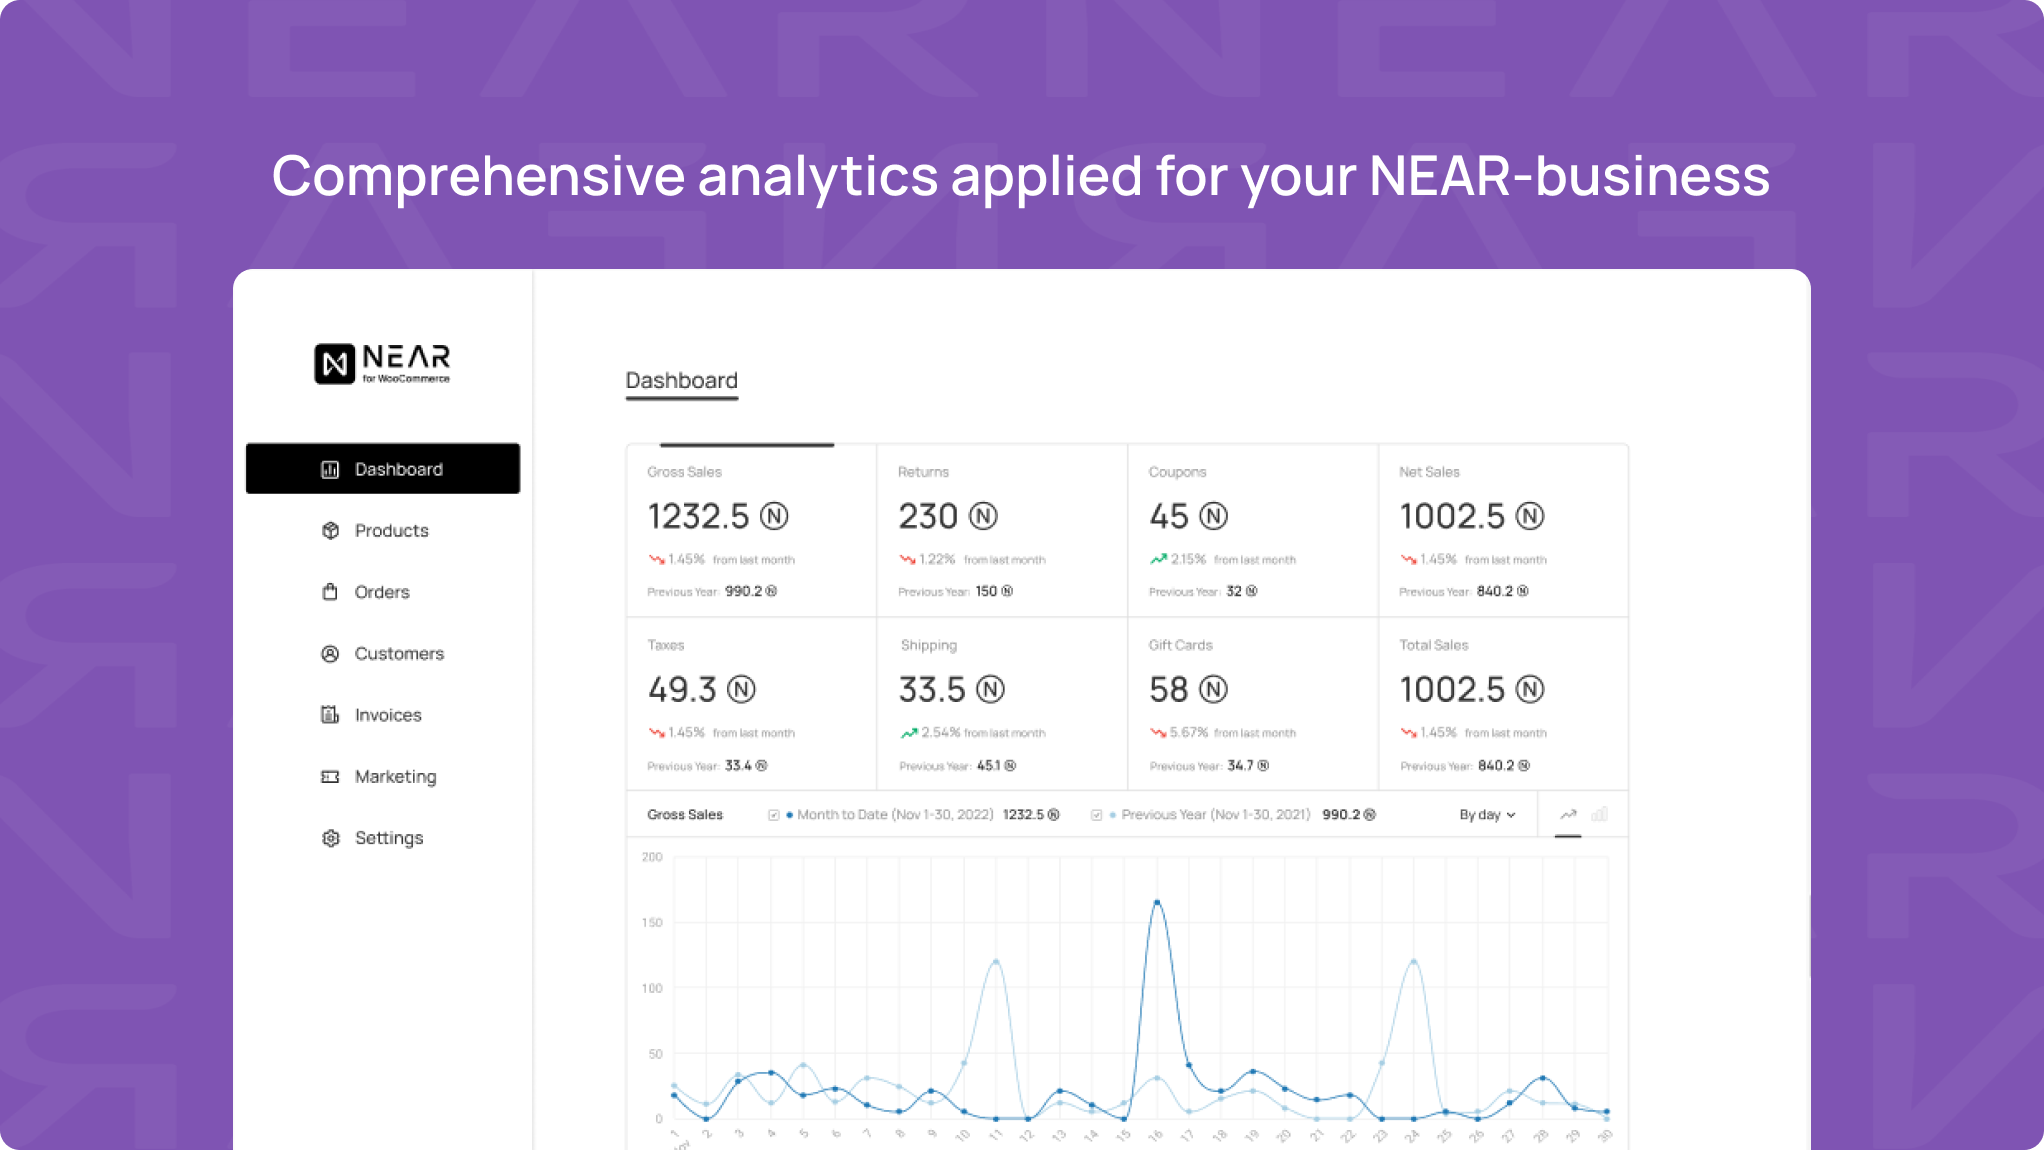Select the Dashboard heading tab

[x=681, y=381]
